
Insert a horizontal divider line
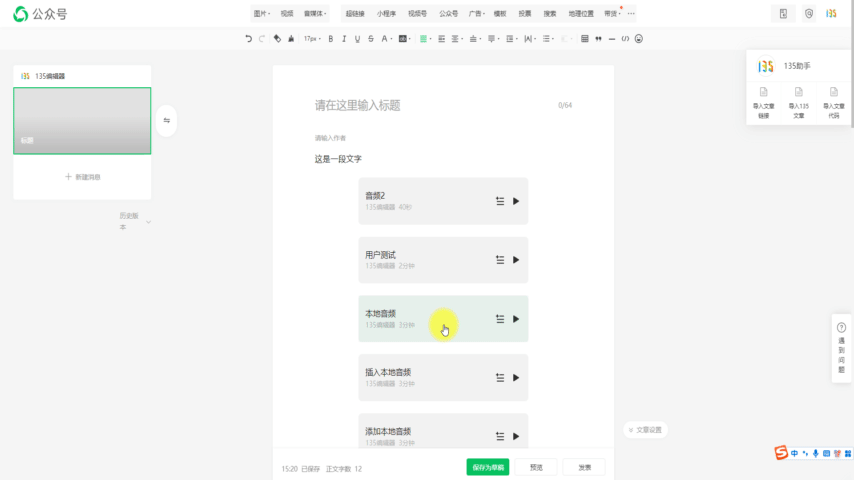pos(612,39)
